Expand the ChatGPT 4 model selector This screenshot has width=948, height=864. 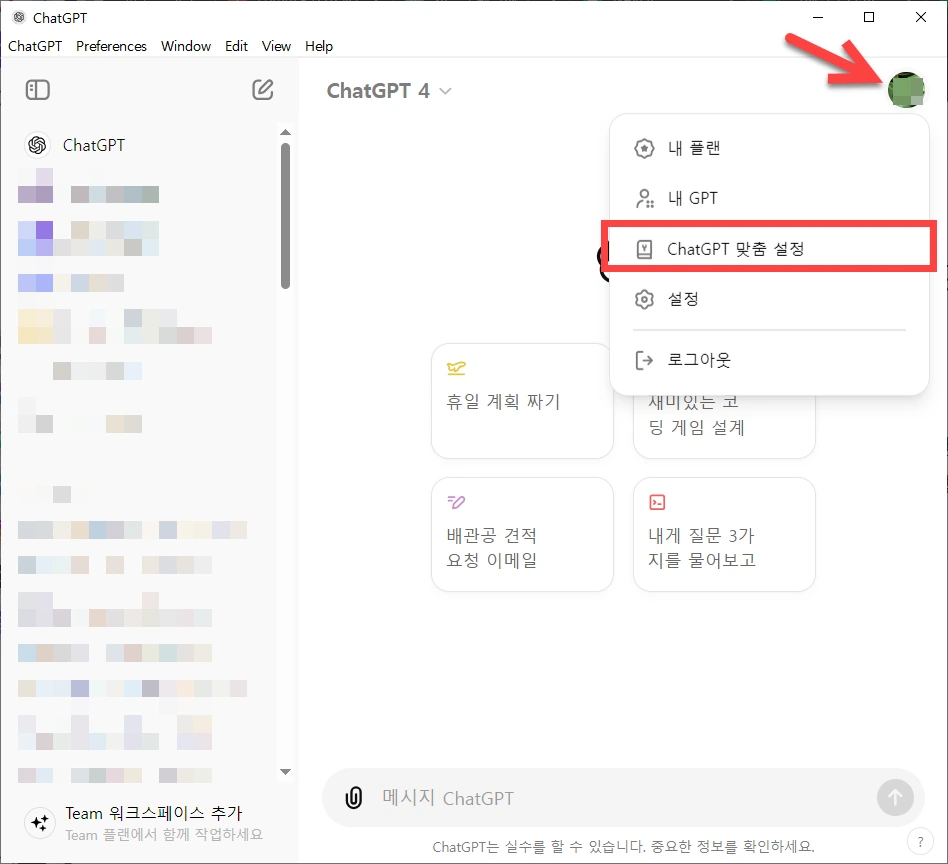point(389,91)
